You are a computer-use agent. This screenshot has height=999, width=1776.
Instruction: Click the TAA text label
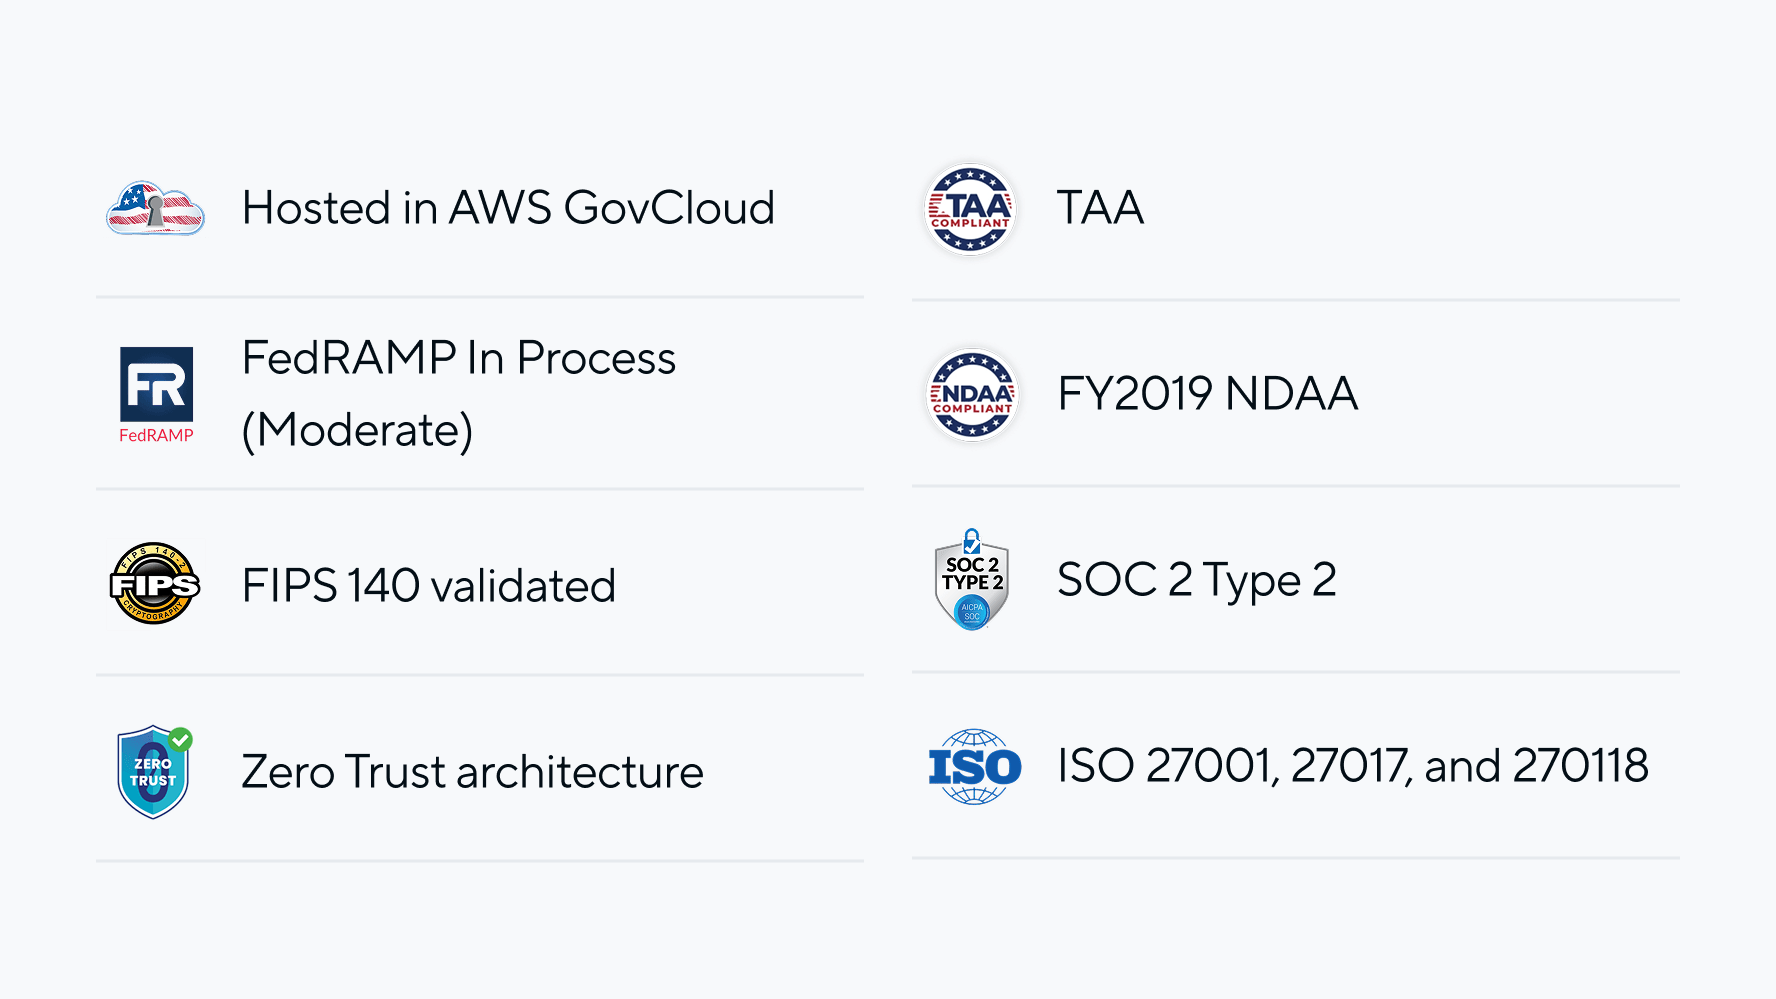coord(1100,208)
